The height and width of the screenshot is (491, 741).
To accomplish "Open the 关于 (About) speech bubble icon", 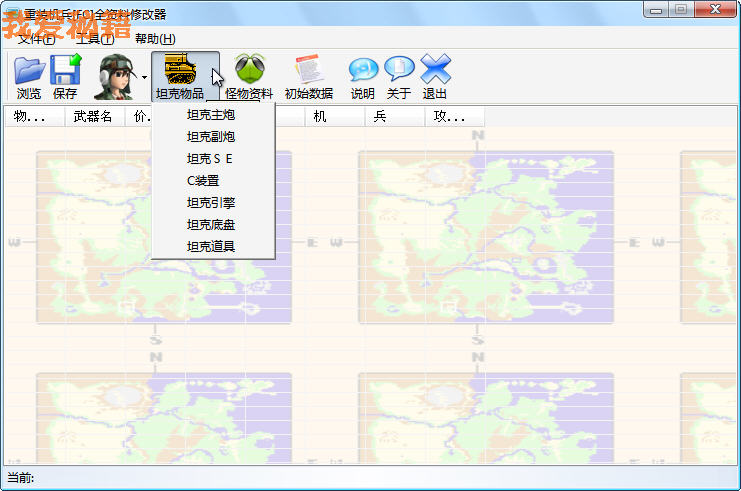I will pos(399,71).
